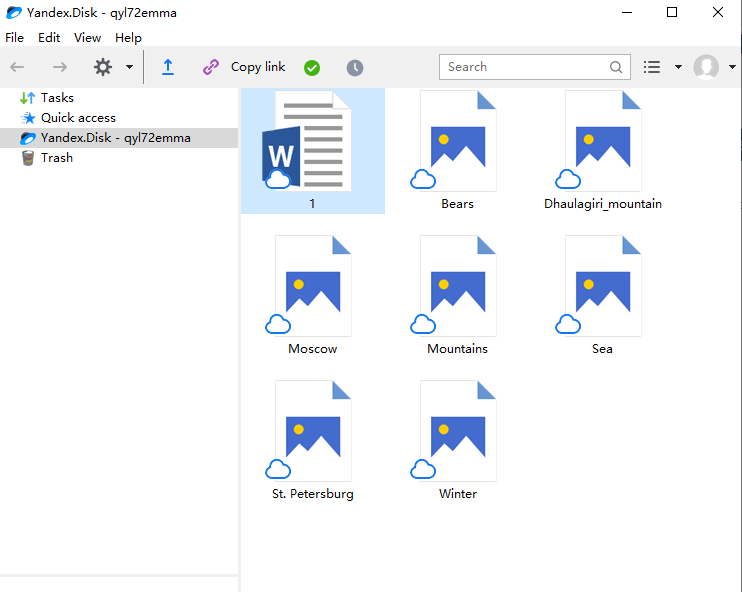Expand the account dropdown arrow
The height and width of the screenshot is (592, 742).
732,67
